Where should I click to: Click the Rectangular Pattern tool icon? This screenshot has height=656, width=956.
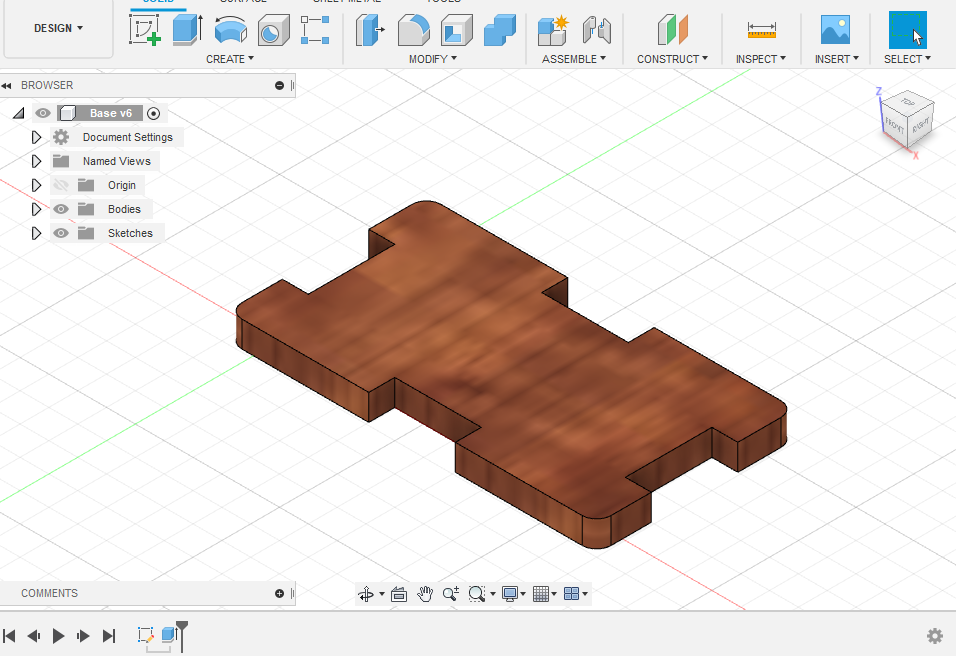[315, 30]
